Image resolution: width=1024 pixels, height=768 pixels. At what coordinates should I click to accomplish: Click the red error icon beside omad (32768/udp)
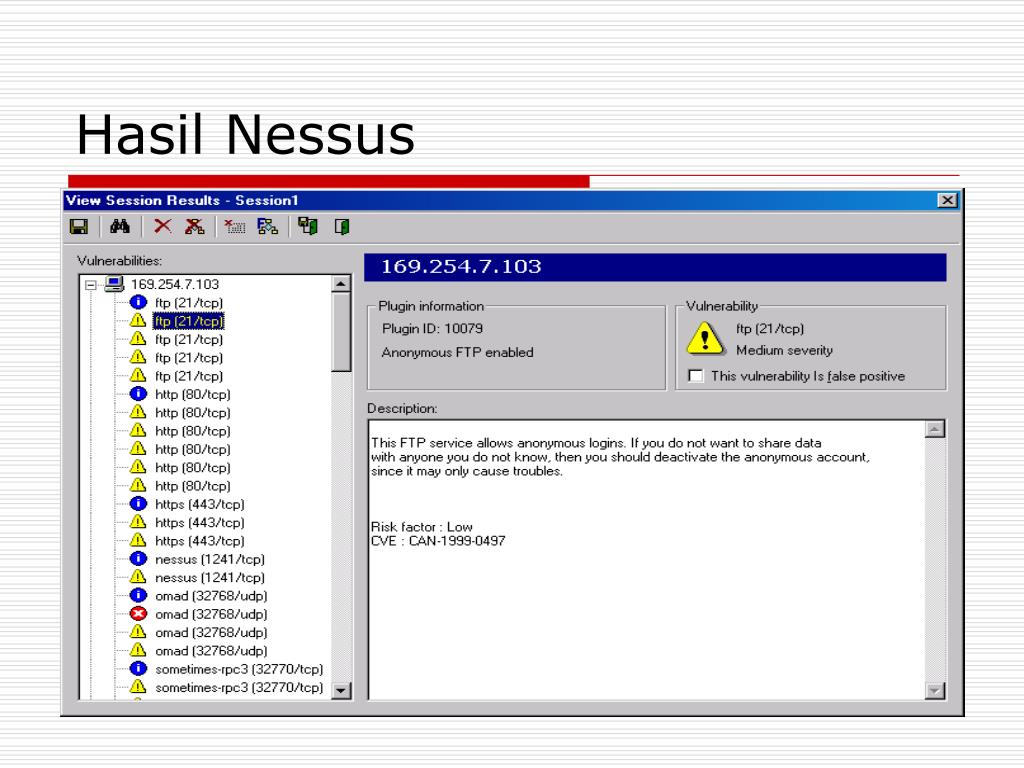point(138,614)
